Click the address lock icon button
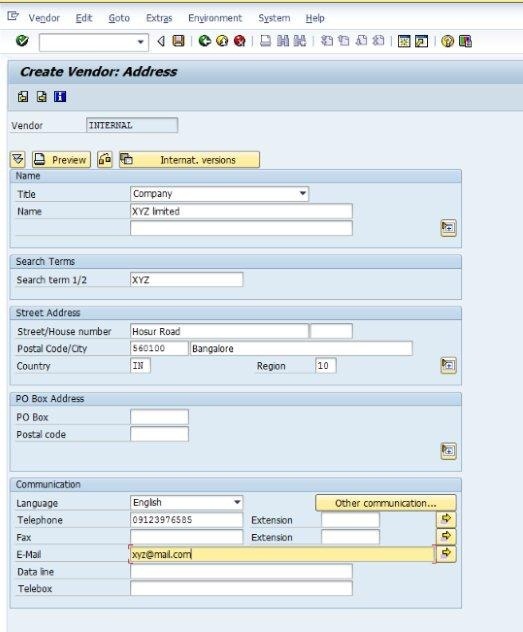 click(x=105, y=160)
